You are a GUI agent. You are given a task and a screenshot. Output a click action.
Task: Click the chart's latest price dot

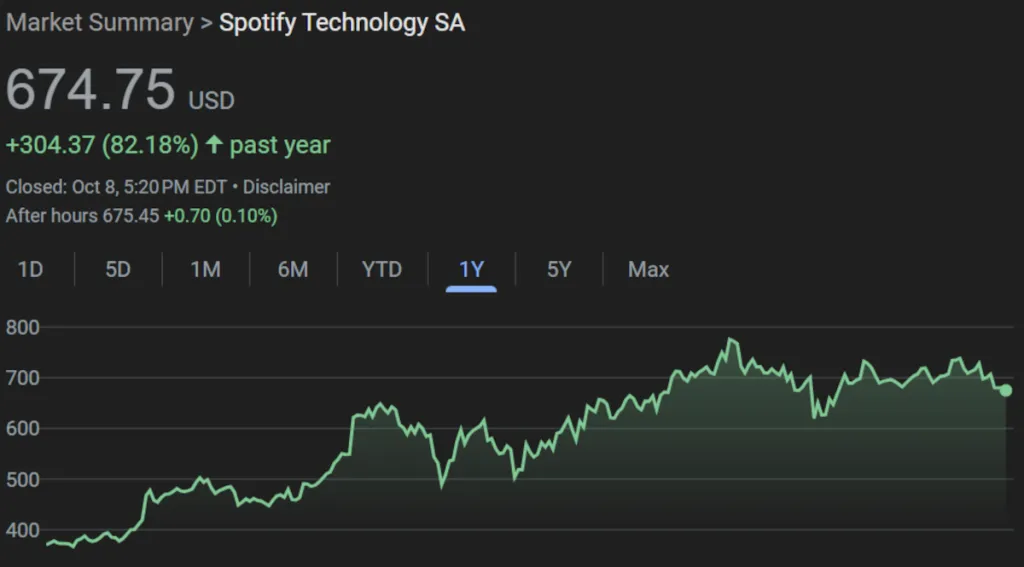tap(1005, 390)
